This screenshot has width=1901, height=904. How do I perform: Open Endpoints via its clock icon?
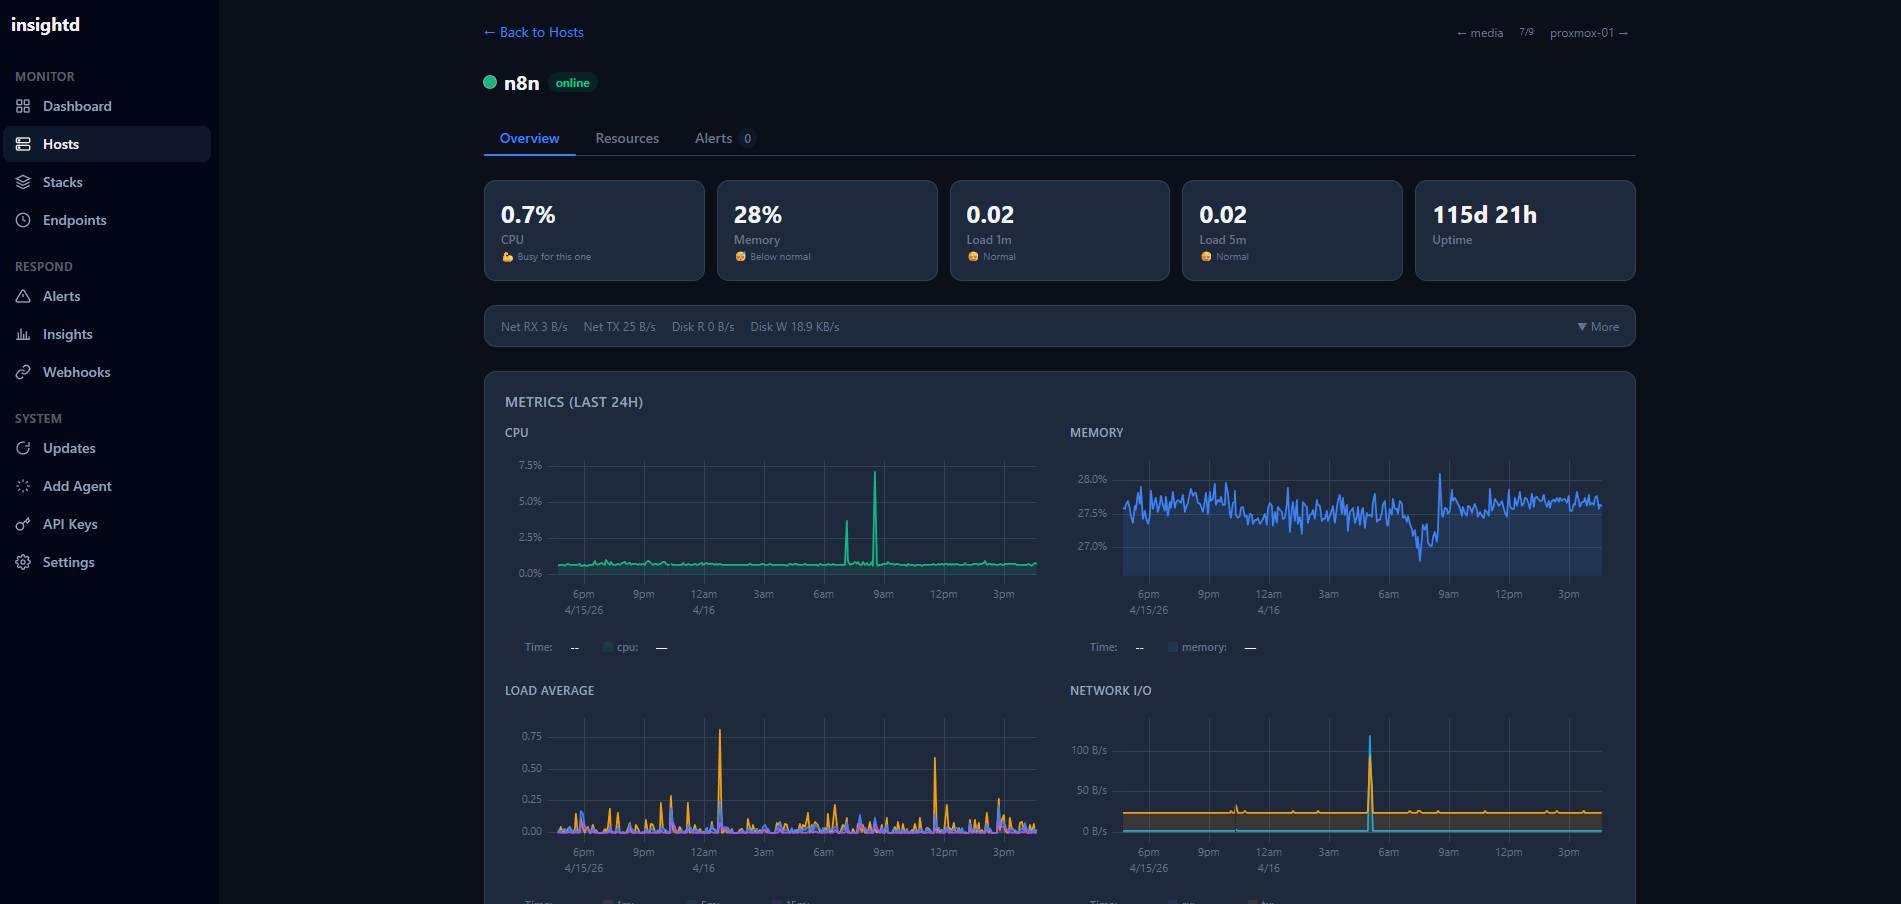pos(23,220)
